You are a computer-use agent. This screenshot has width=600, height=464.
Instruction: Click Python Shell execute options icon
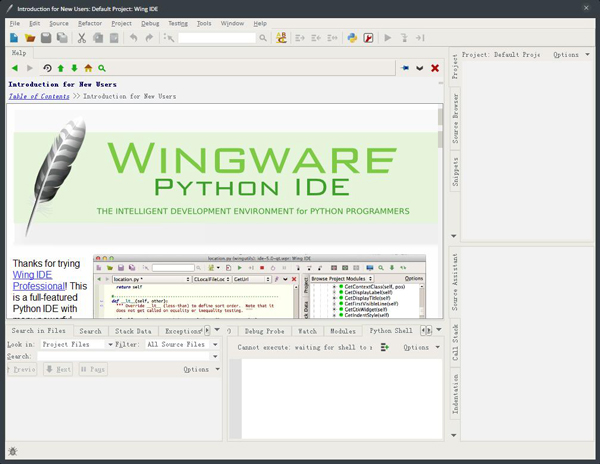[x=385, y=347]
